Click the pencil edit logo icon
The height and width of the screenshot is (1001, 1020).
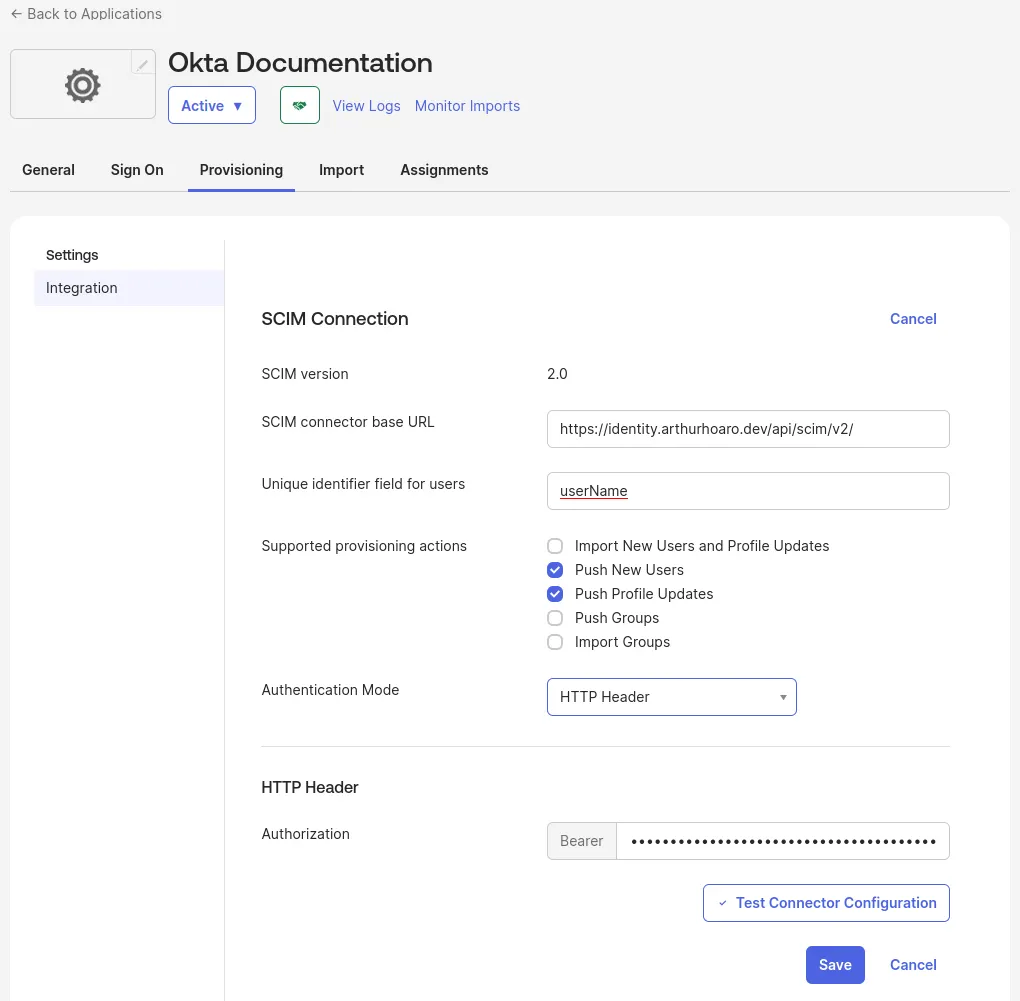pyautogui.click(x=142, y=64)
